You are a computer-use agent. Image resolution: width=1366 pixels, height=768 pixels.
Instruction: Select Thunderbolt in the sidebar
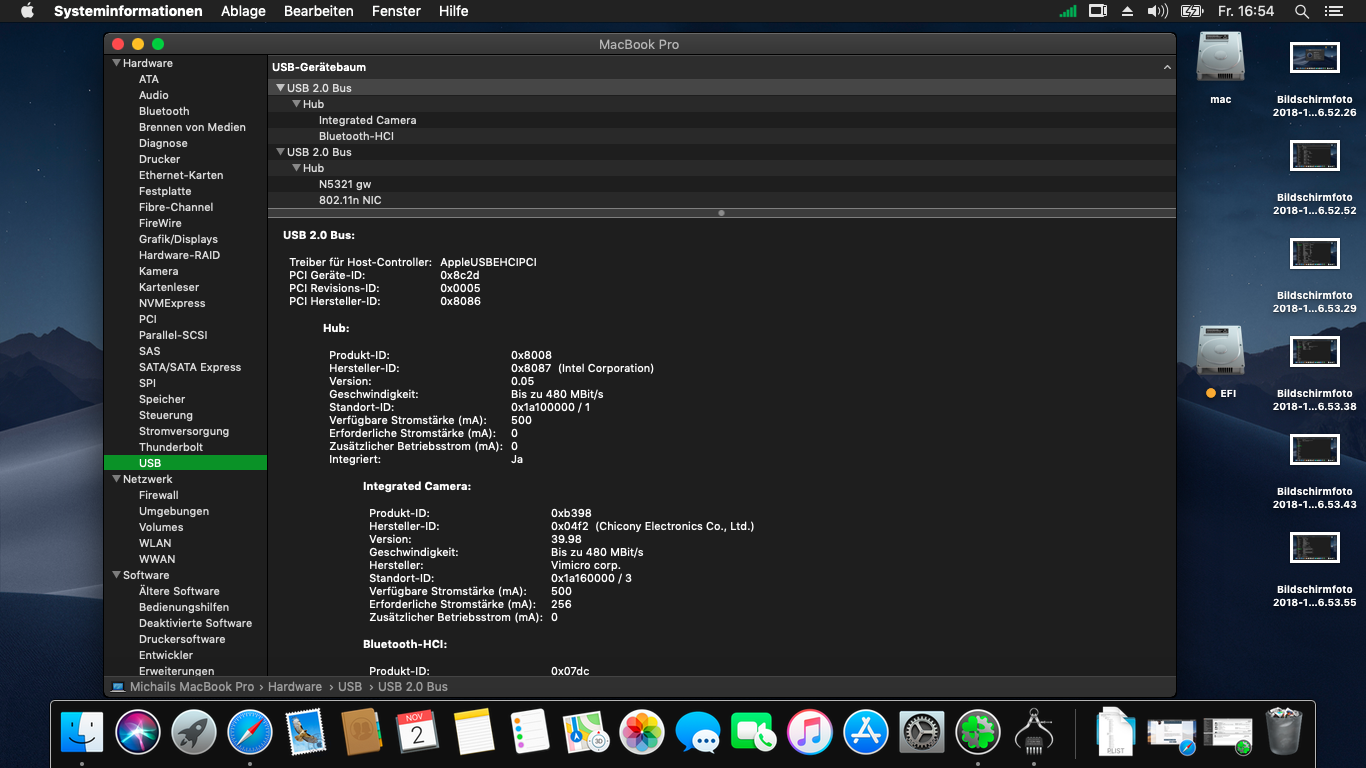click(x=171, y=447)
